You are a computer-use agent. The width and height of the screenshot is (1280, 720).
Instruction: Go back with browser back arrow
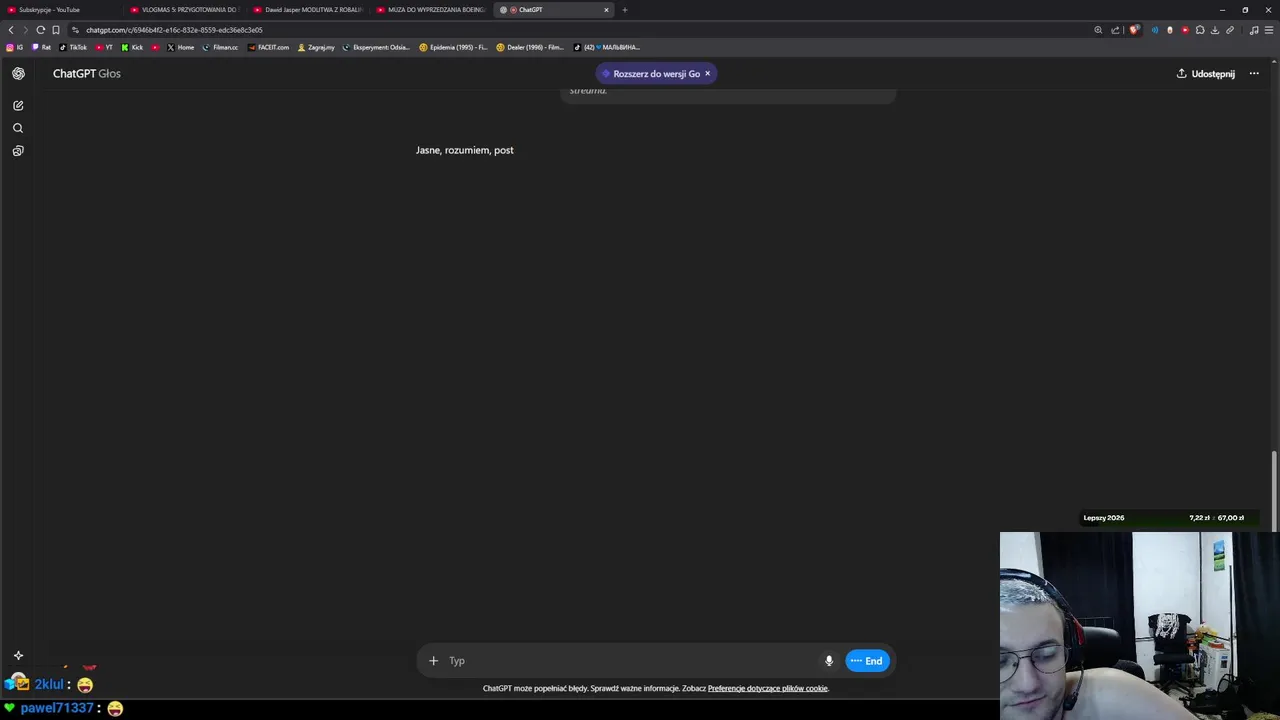click(11, 30)
